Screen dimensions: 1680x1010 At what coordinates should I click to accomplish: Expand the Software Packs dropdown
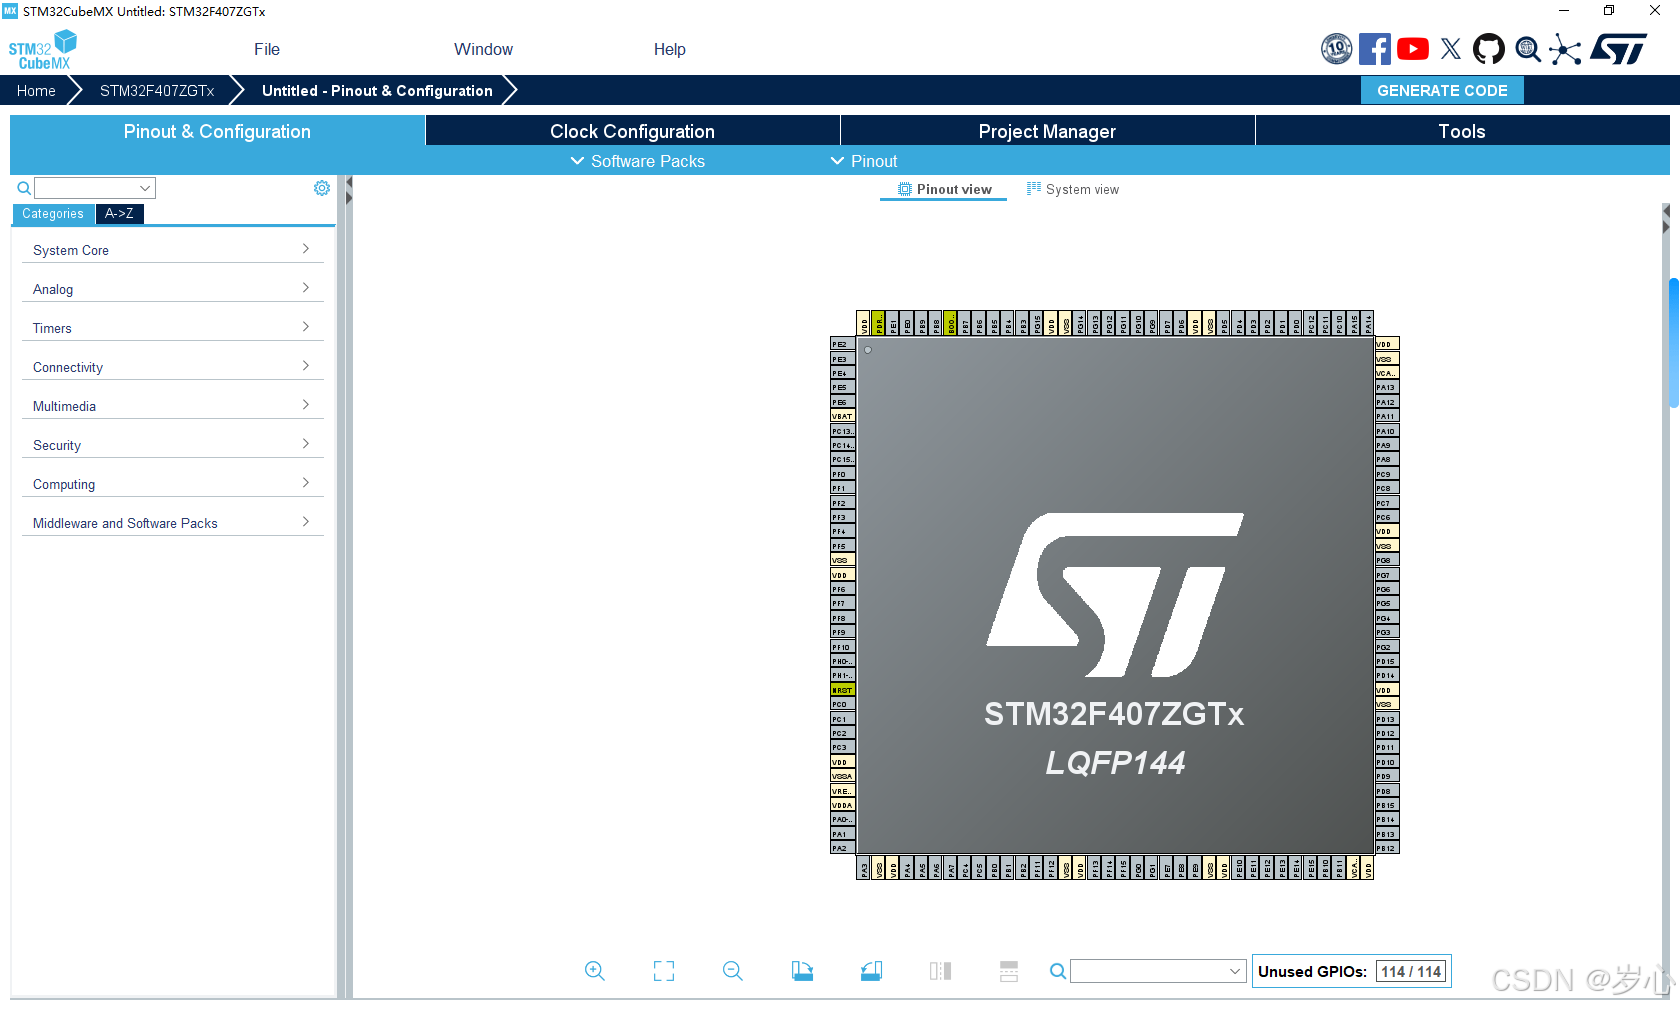(638, 161)
